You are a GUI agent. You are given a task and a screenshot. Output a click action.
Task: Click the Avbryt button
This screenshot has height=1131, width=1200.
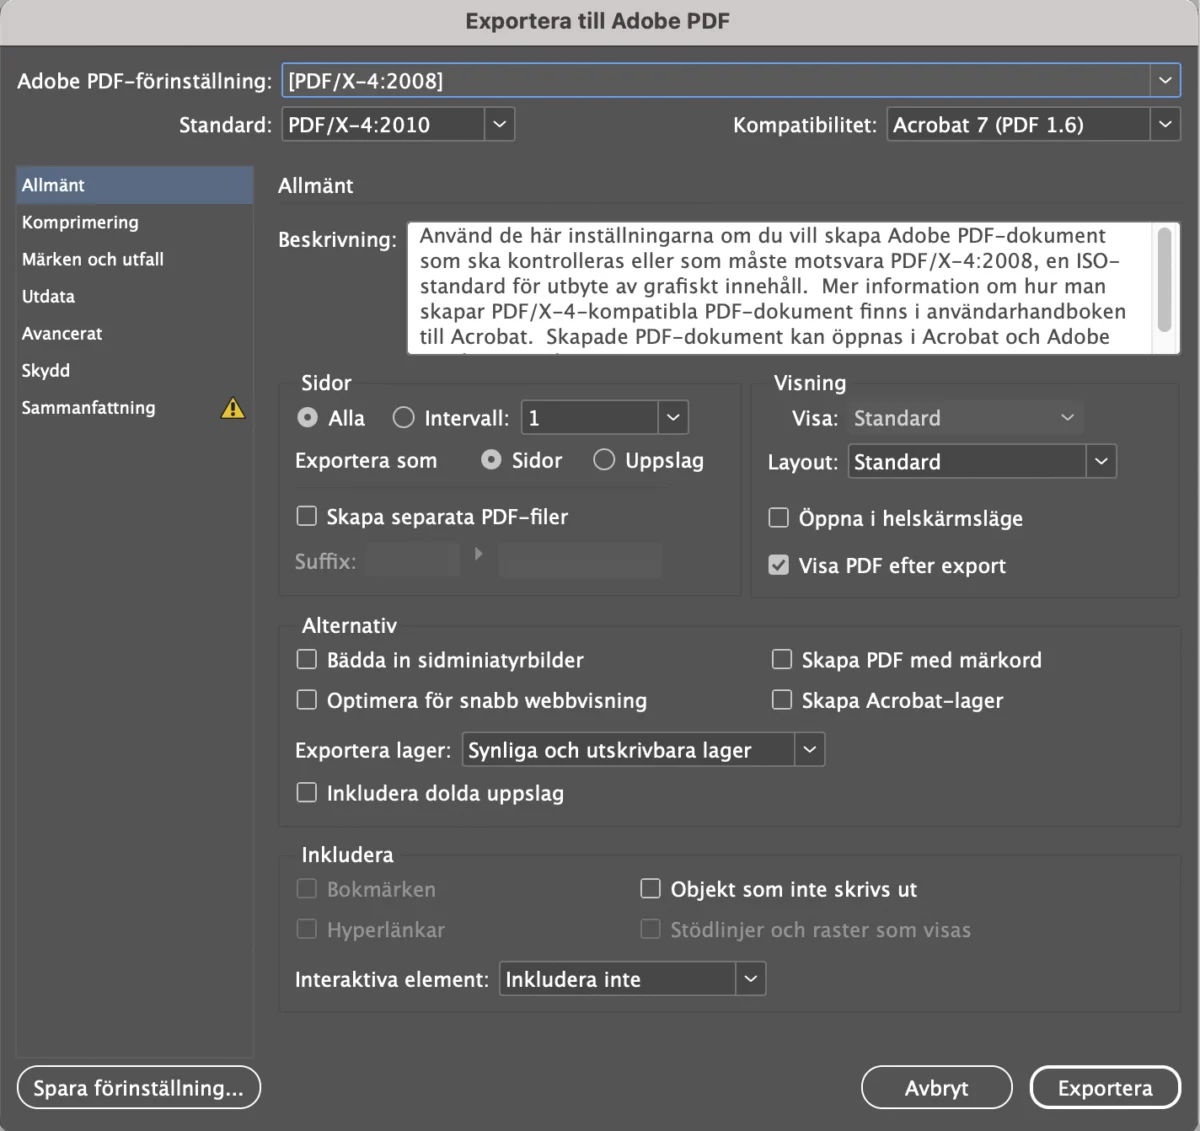[937, 1087]
